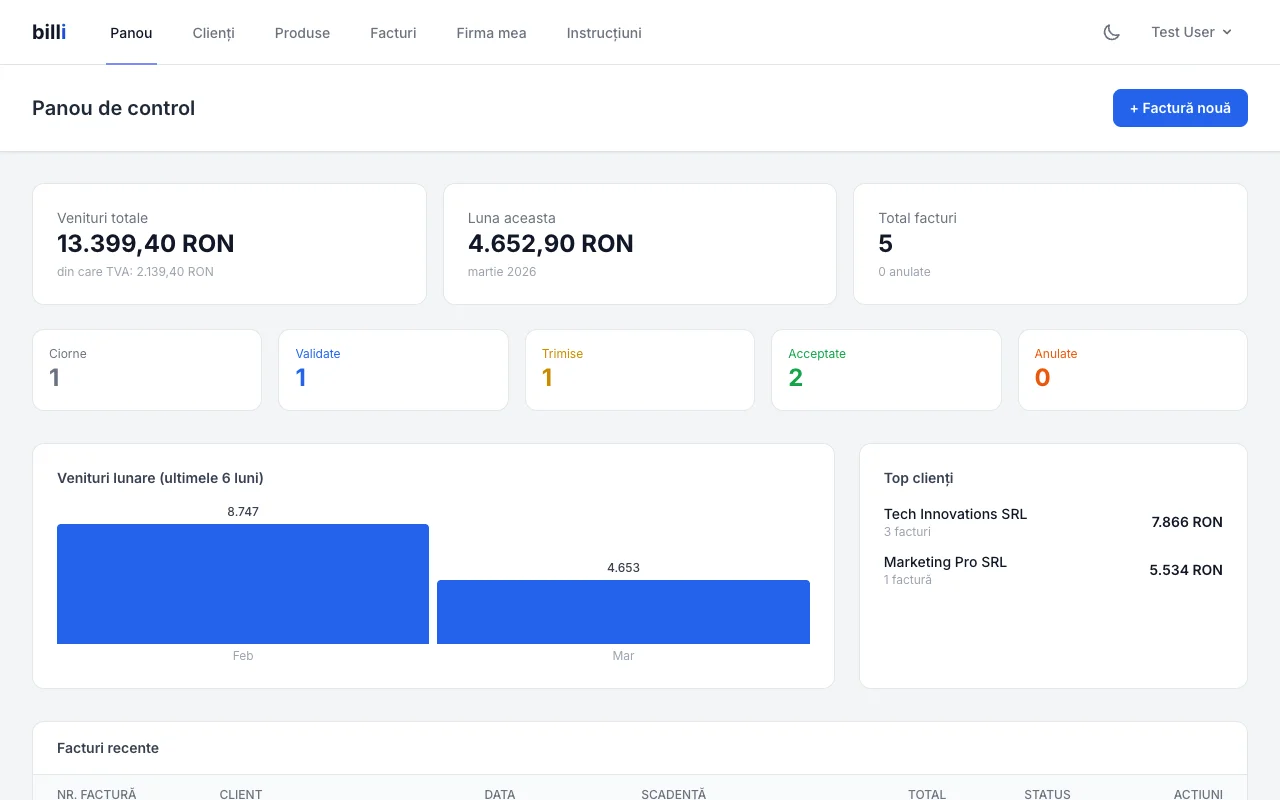Click the Trimise status card

pyautogui.click(x=640, y=370)
